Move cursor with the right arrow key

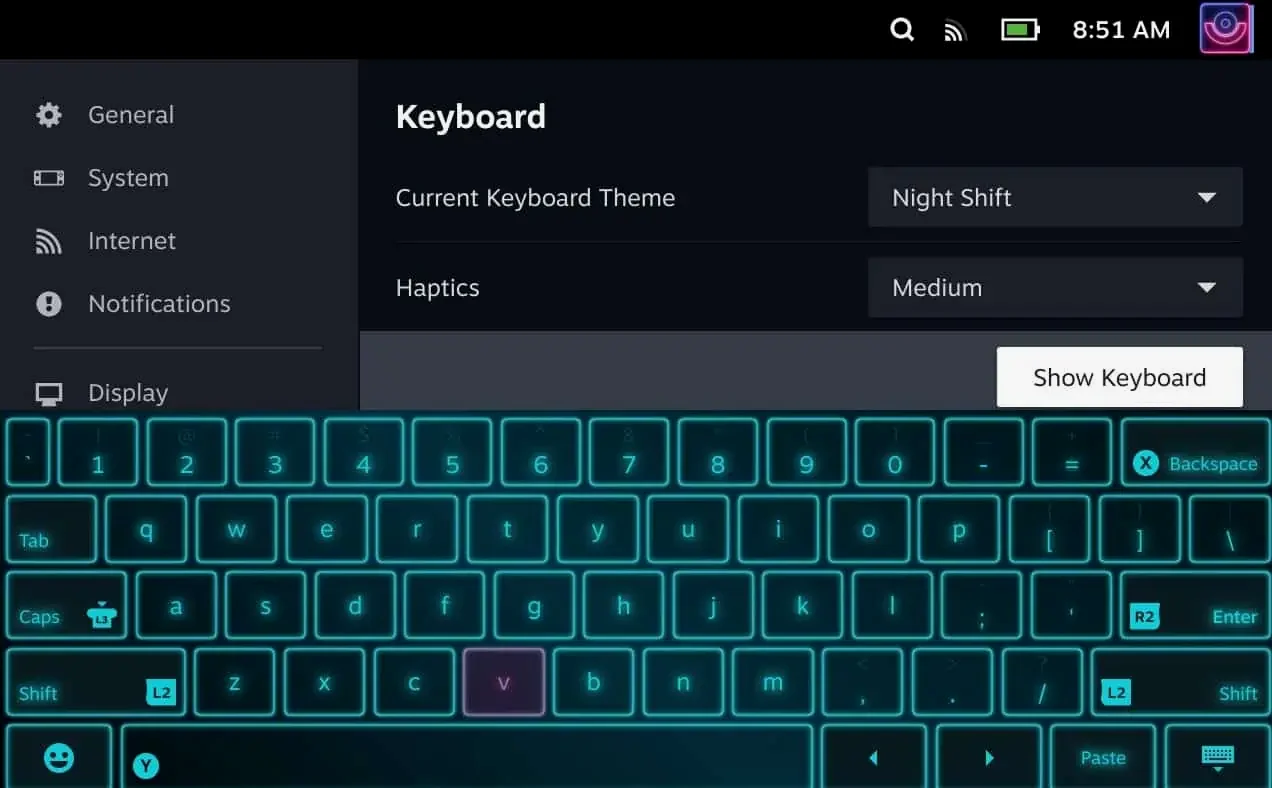point(989,757)
